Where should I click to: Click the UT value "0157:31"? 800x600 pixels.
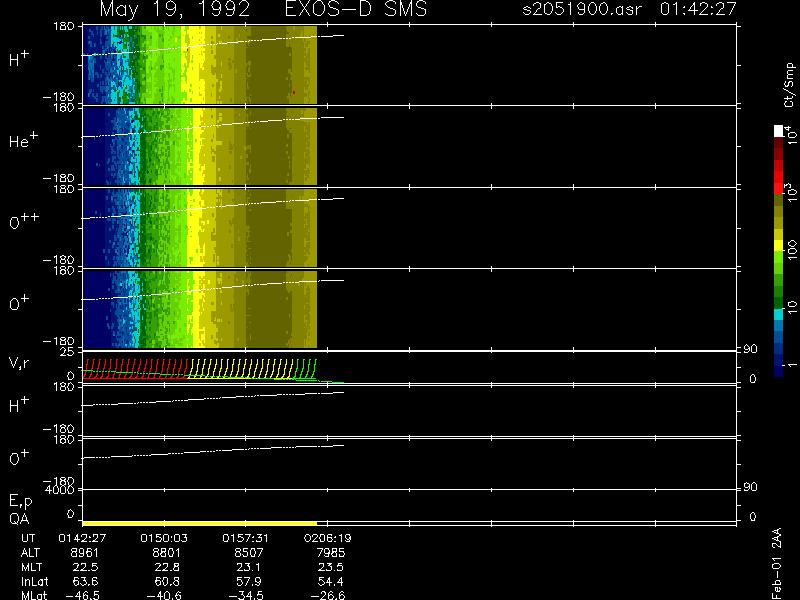tap(245, 538)
